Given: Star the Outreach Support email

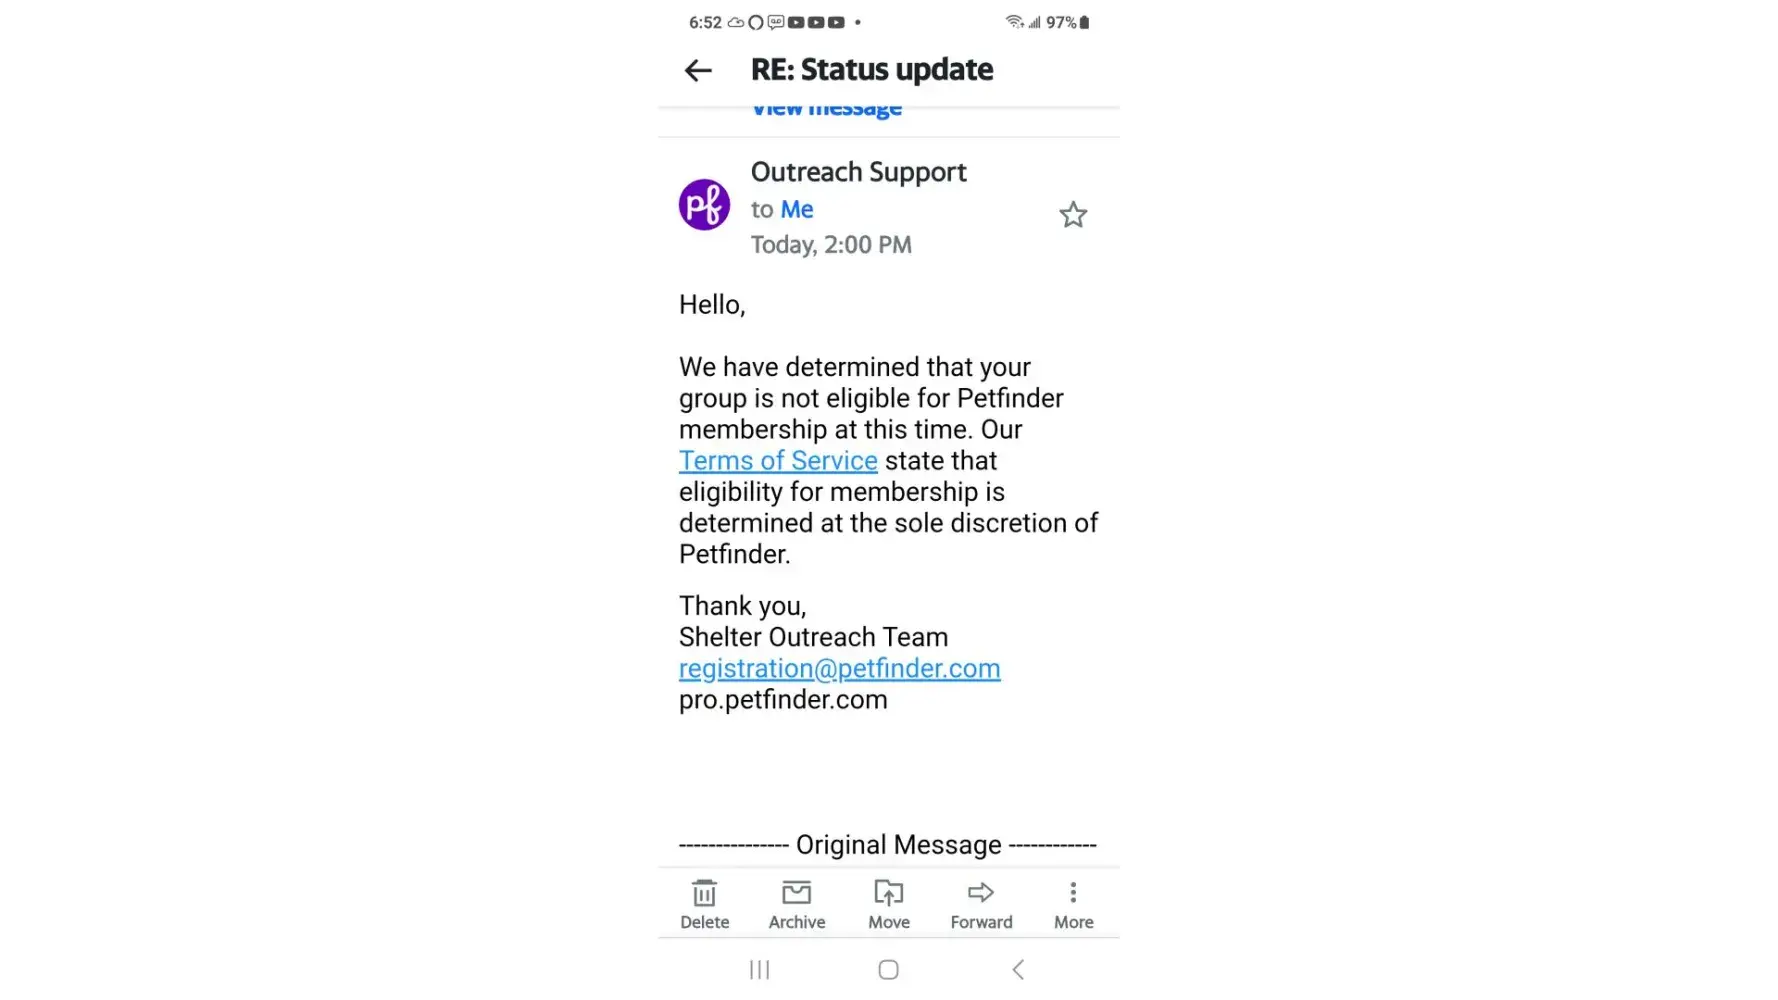Looking at the screenshot, I should (x=1073, y=215).
